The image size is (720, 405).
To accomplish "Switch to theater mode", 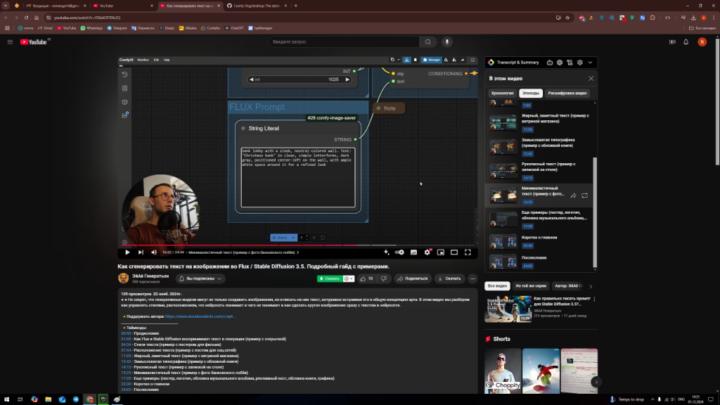I will point(454,252).
